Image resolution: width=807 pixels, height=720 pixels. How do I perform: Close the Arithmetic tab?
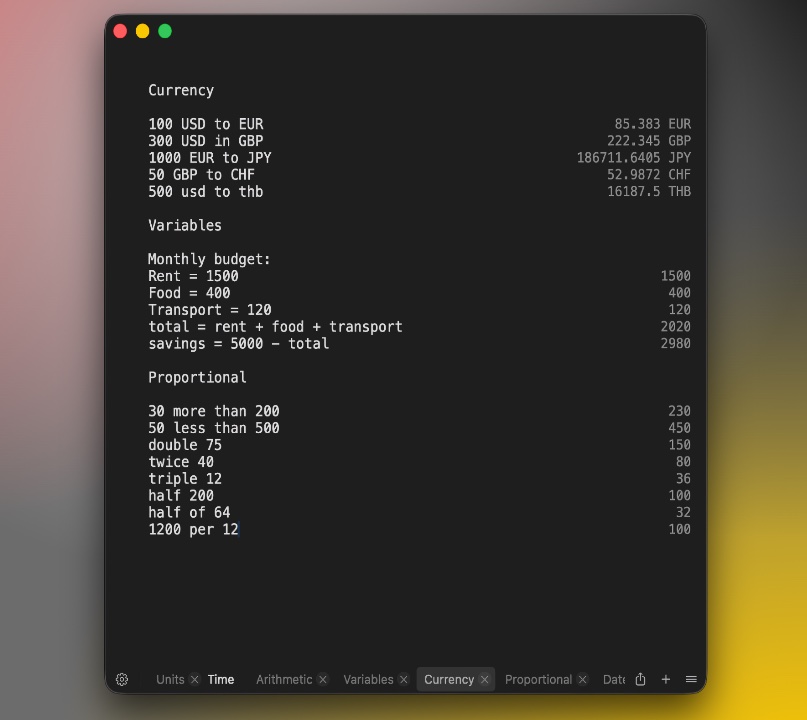323,679
